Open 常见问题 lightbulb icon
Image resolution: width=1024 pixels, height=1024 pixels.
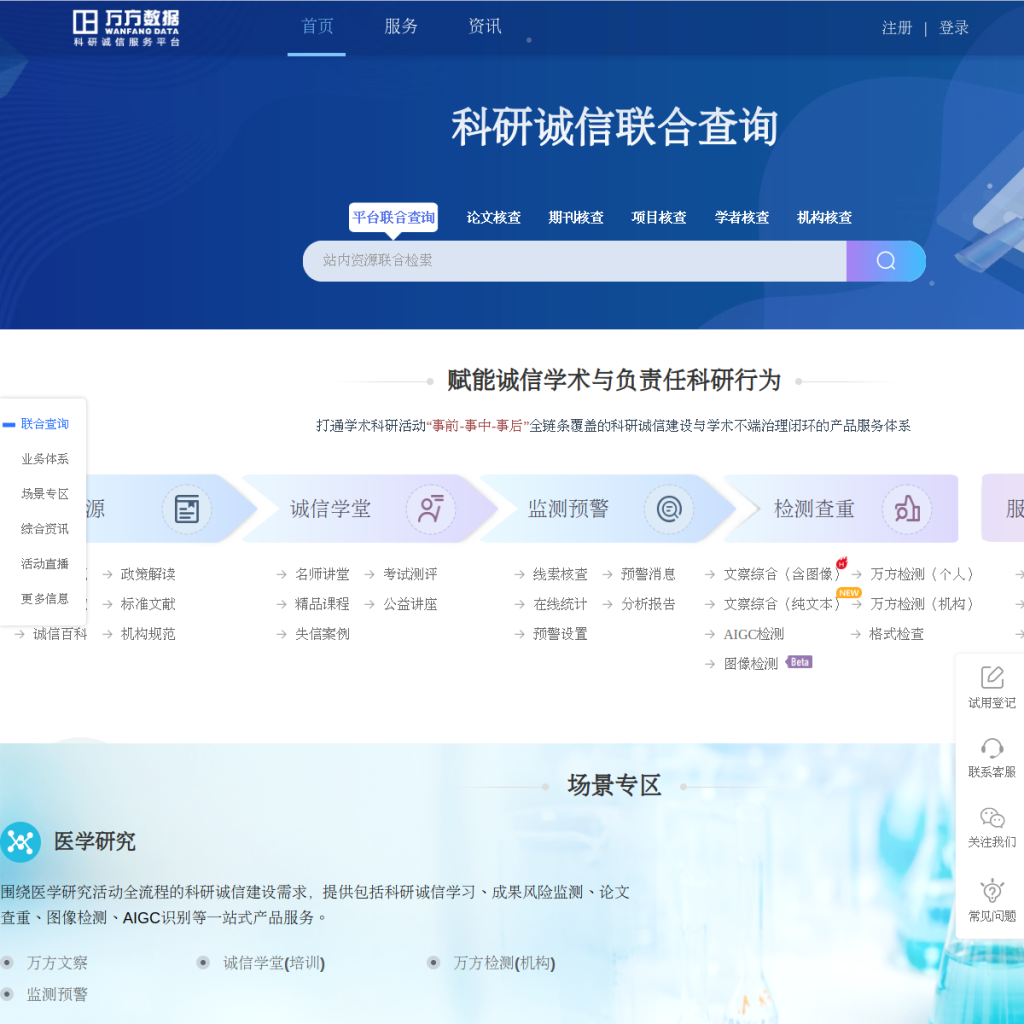pos(991,890)
